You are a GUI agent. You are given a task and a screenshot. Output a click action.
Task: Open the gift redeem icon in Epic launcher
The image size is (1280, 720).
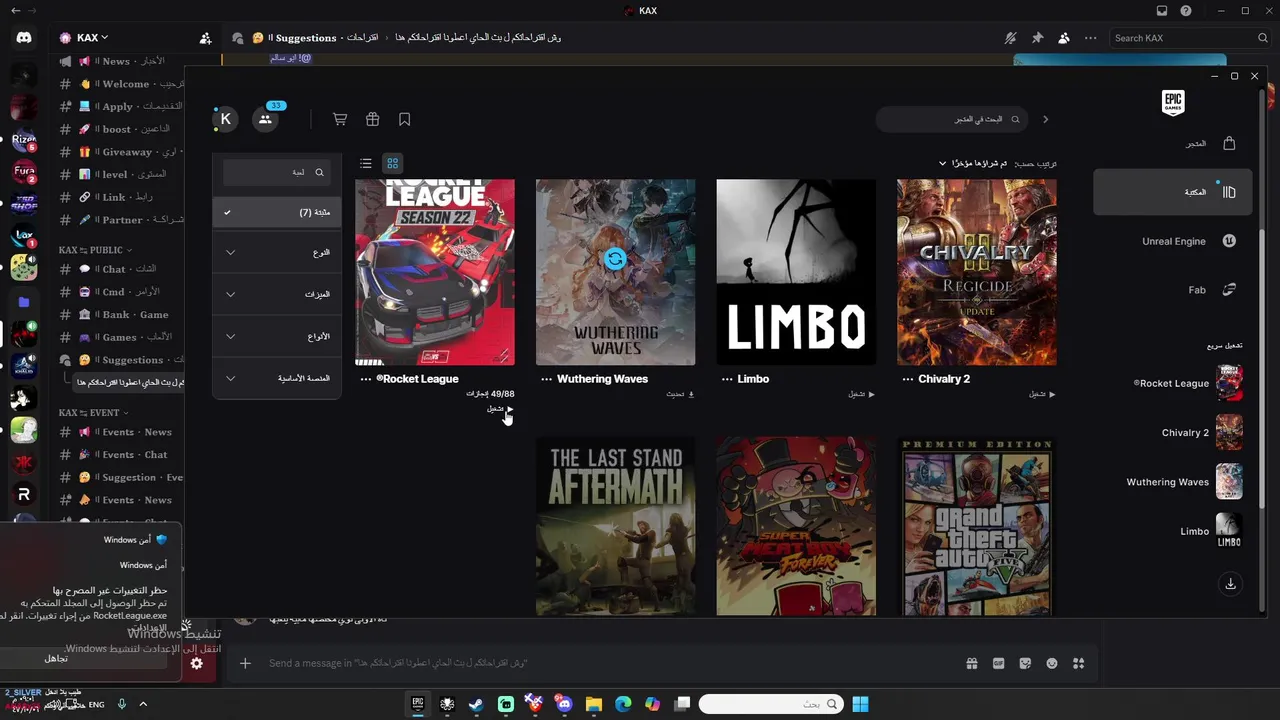click(x=372, y=119)
